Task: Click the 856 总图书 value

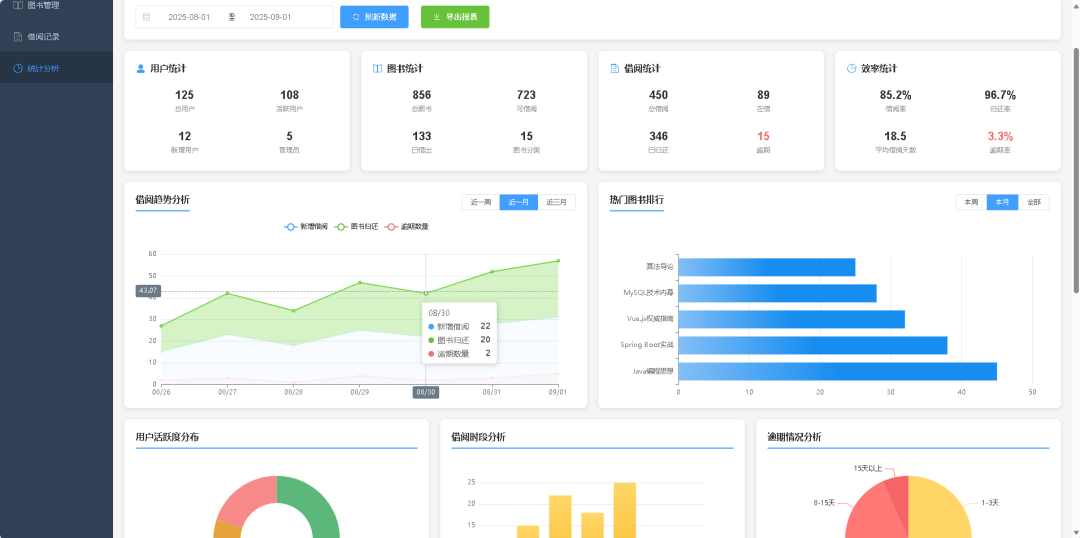Action: click(422, 95)
